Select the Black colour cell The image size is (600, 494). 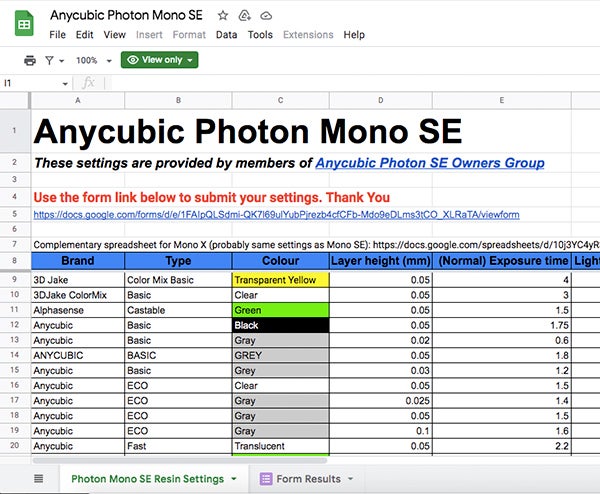(x=280, y=325)
